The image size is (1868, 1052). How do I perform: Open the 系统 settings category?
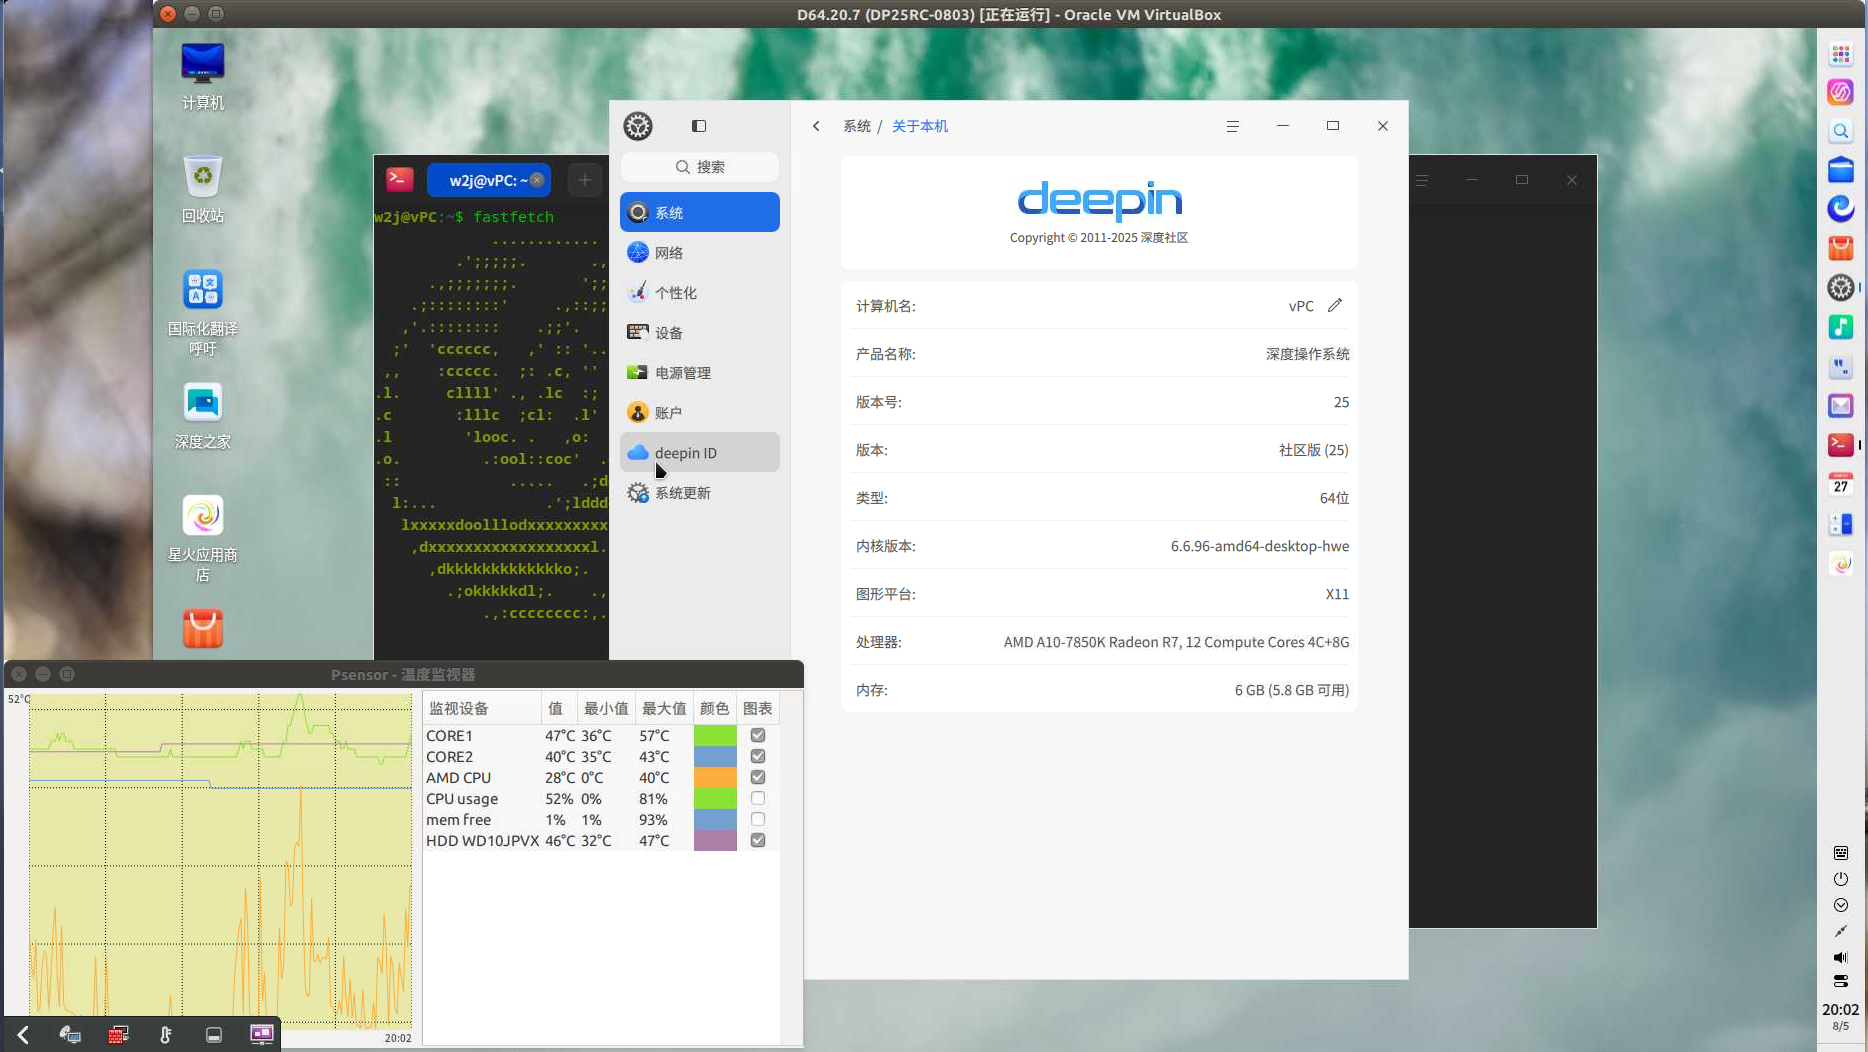click(x=699, y=212)
